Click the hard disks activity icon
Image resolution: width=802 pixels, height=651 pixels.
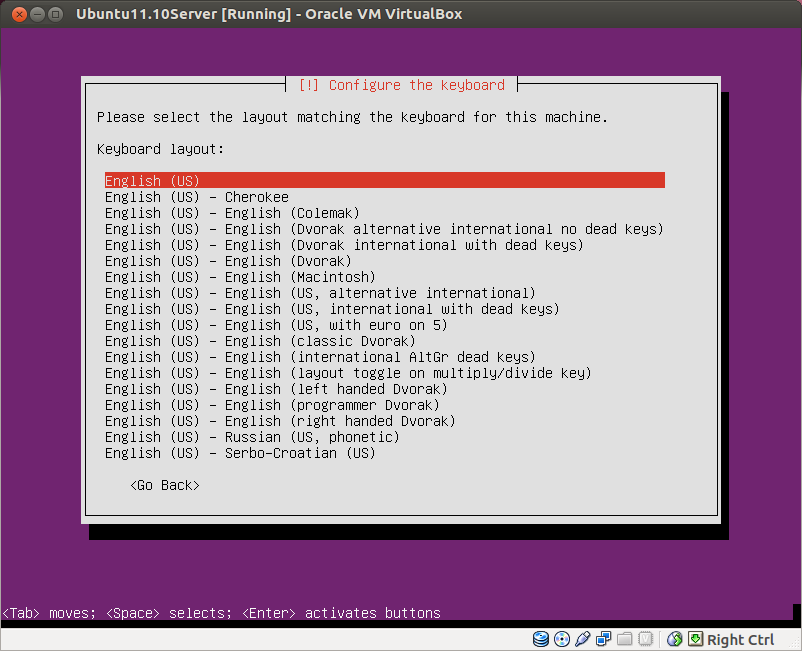pos(541,639)
